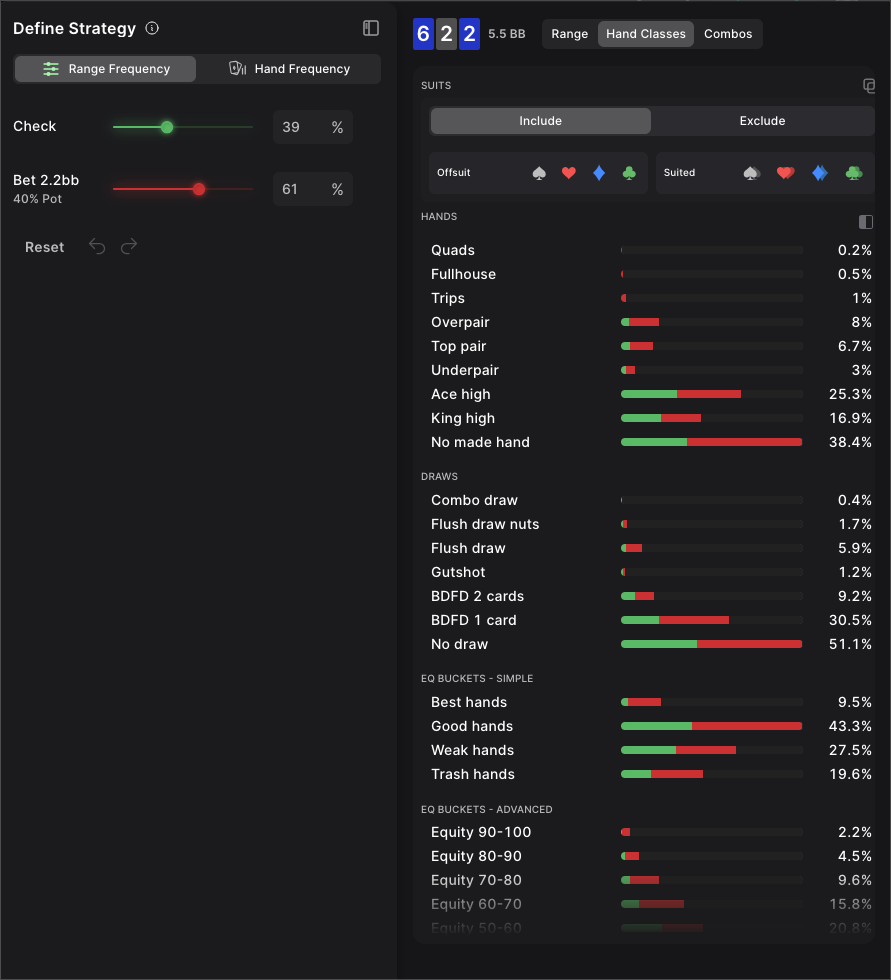Click the info icon beside Define Strategy

click(x=151, y=29)
